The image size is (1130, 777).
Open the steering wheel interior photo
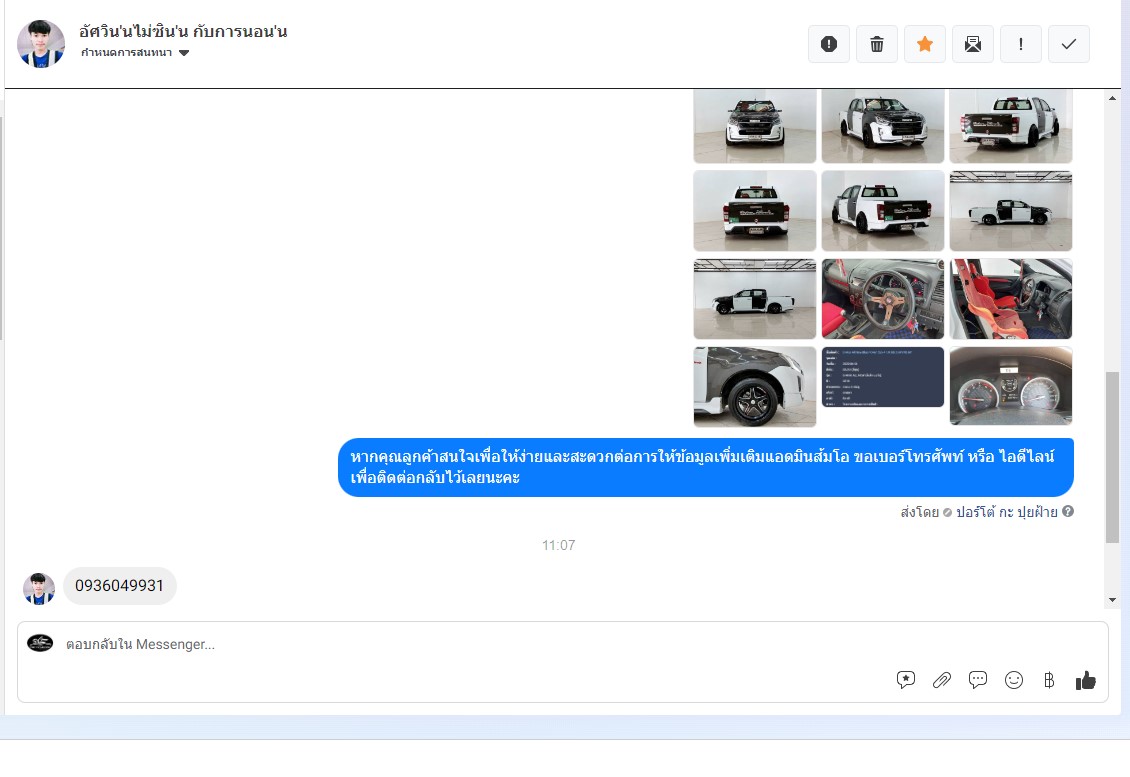point(882,299)
